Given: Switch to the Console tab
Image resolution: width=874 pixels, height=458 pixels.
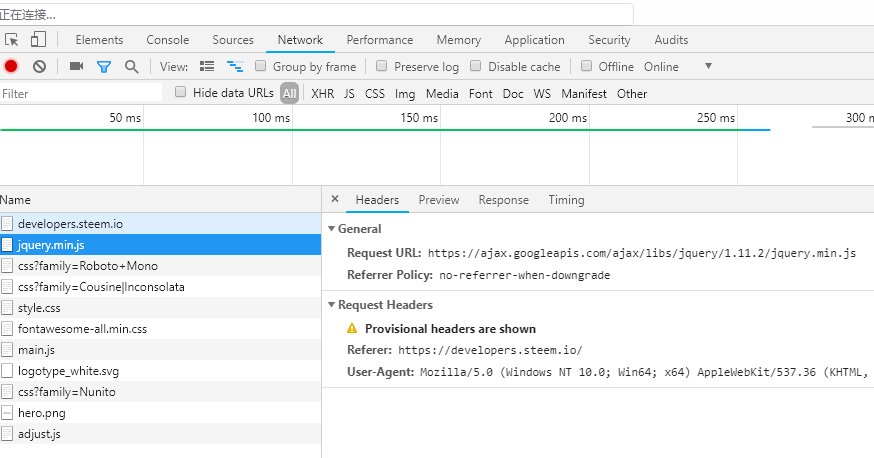Looking at the screenshot, I should click(168, 40).
